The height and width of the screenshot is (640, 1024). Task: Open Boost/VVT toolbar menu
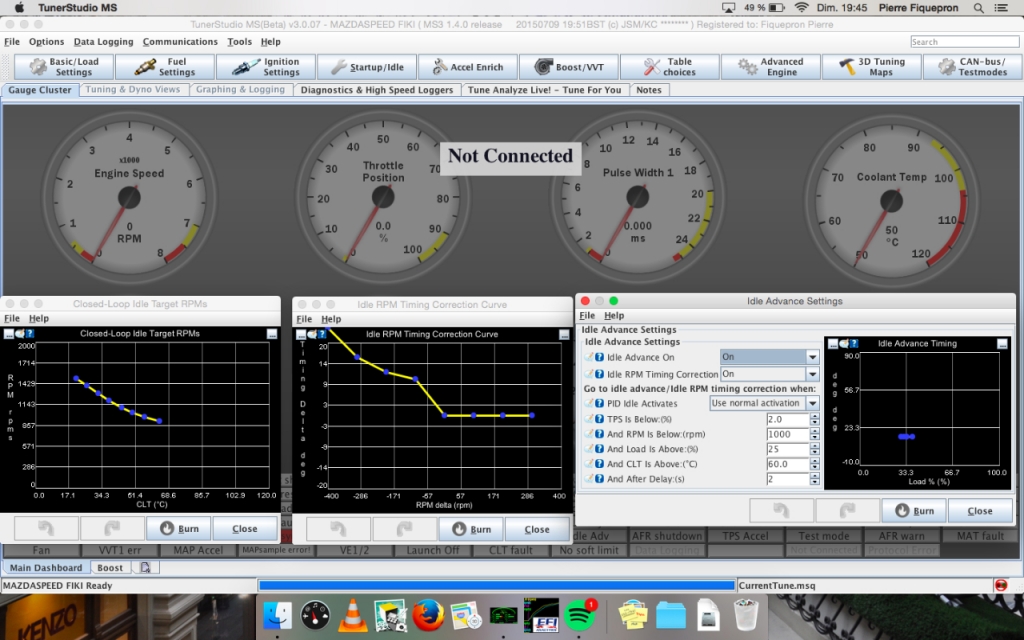(x=569, y=67)
